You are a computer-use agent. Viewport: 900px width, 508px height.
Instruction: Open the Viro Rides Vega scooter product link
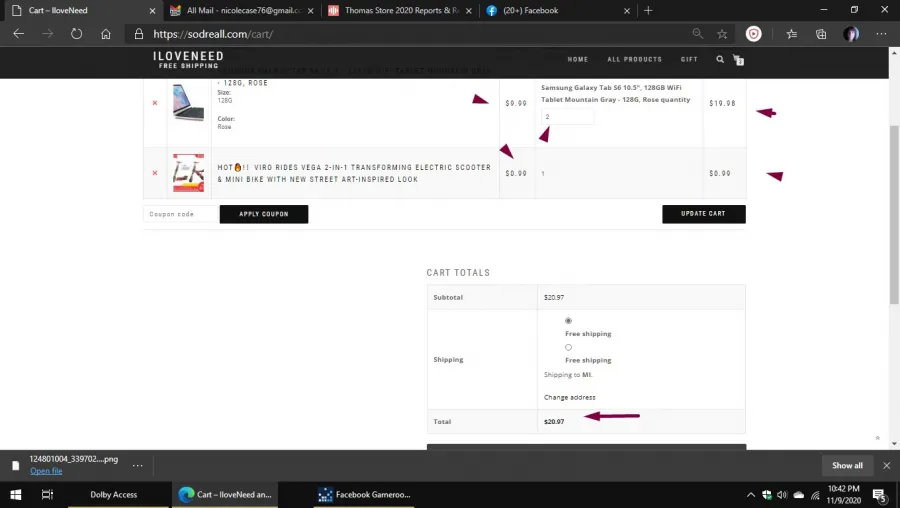pos(354,173)
